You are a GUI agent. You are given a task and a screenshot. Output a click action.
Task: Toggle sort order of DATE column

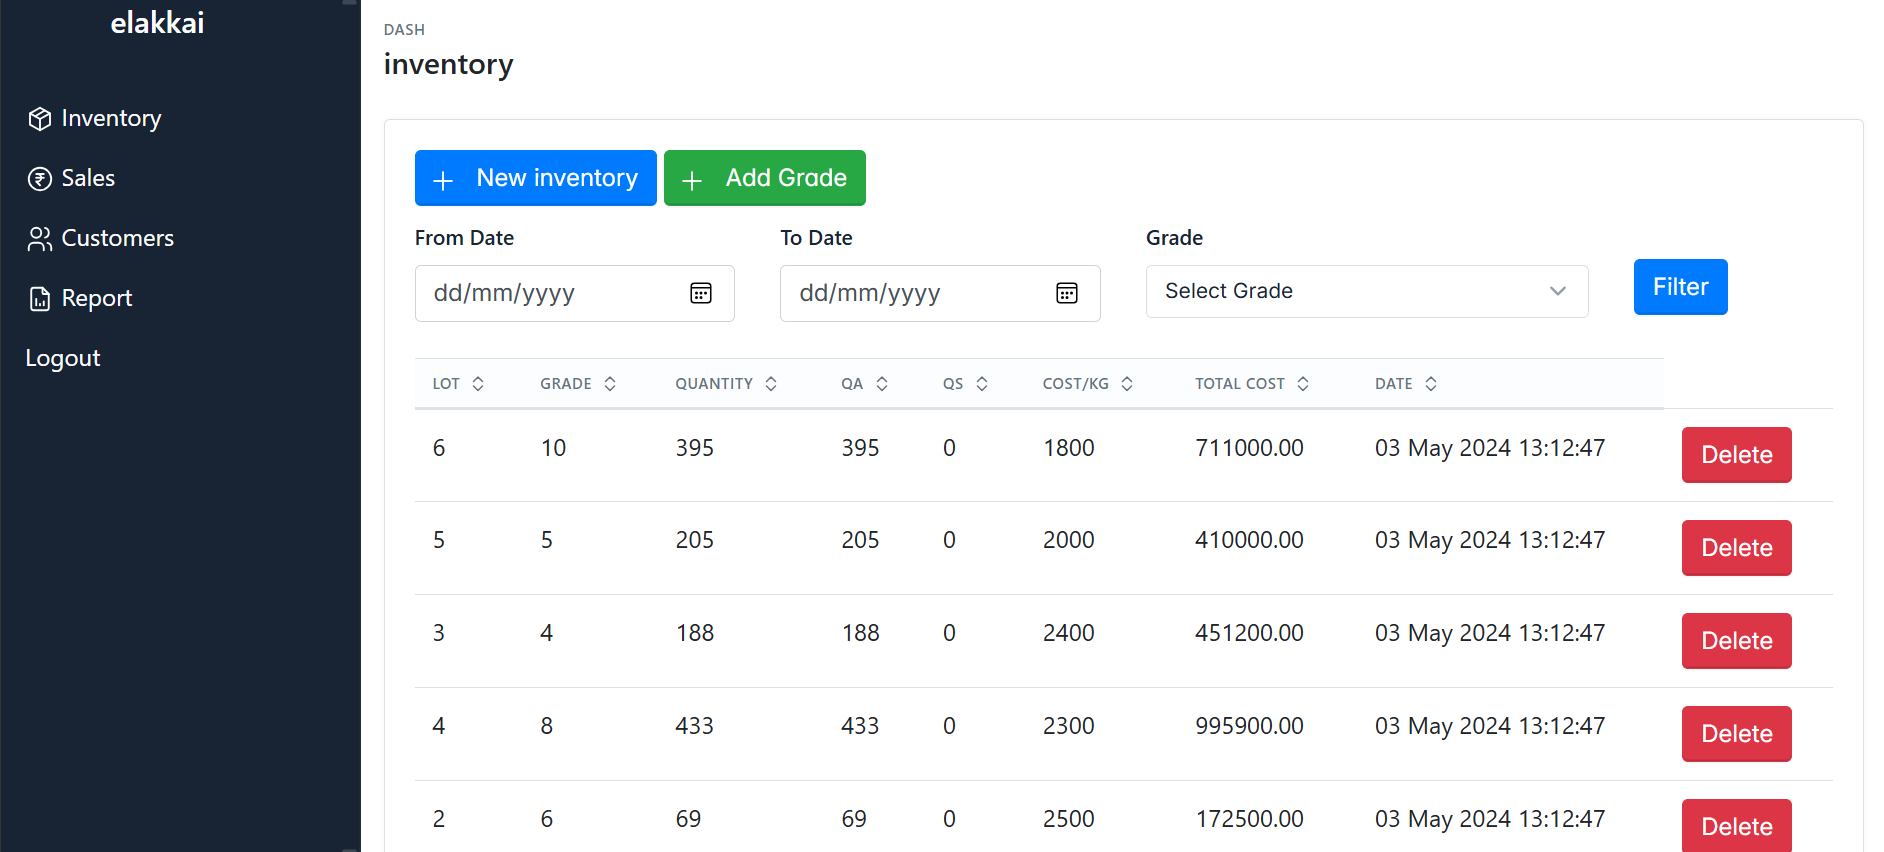tap(1431, 384)
